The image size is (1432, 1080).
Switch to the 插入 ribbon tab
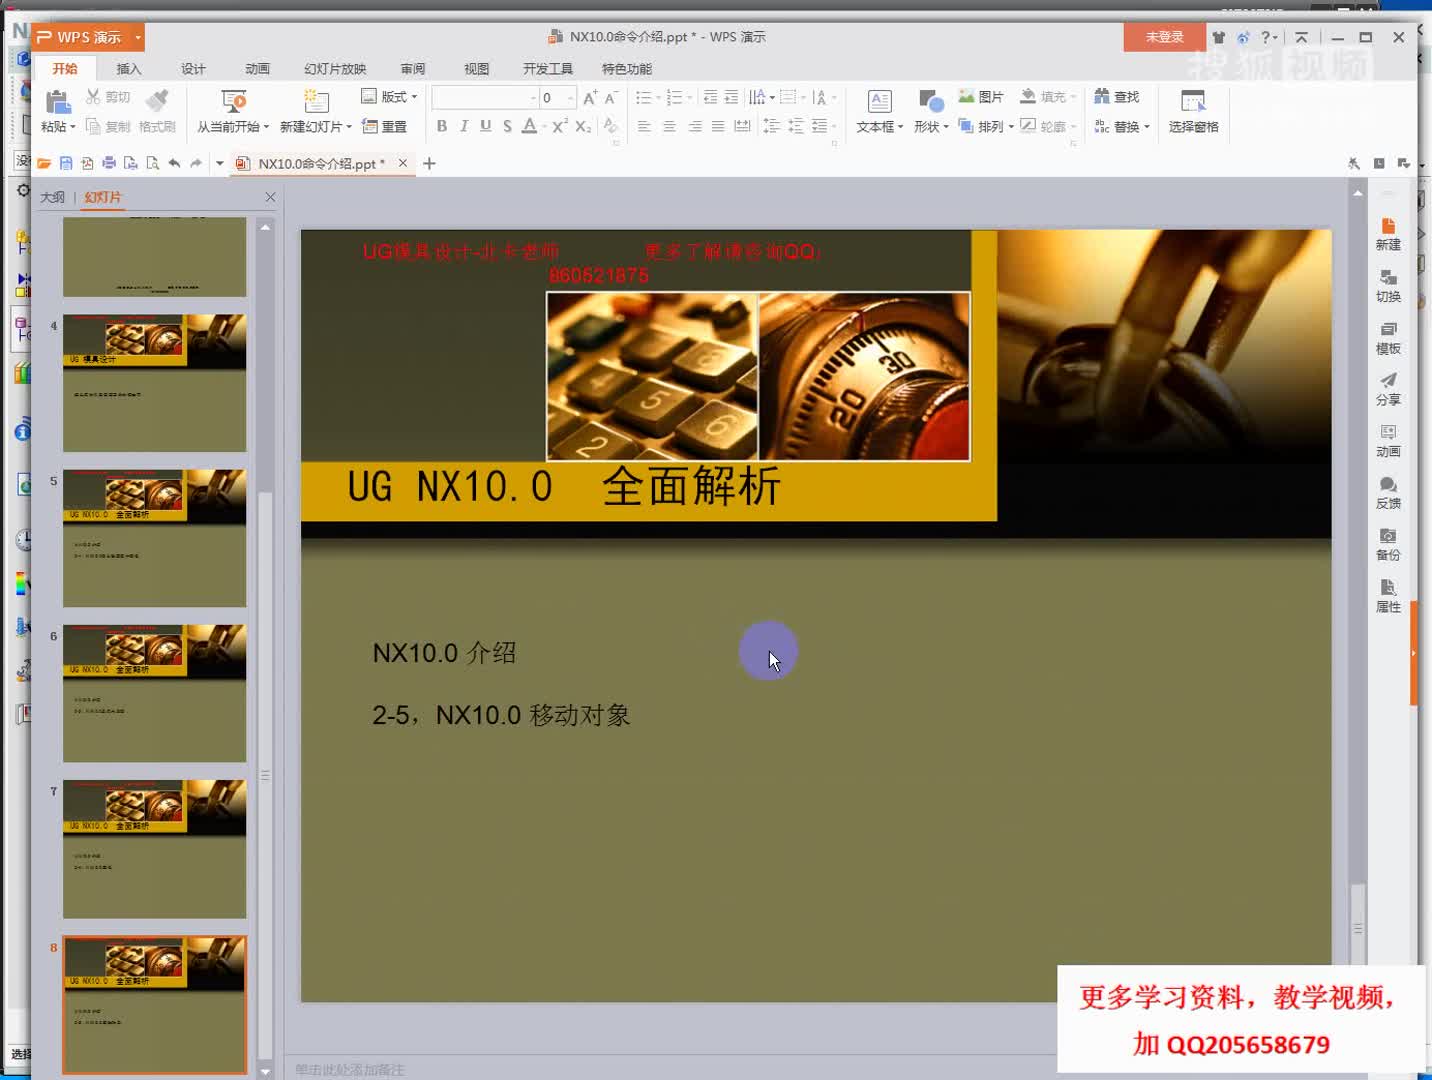129,68
